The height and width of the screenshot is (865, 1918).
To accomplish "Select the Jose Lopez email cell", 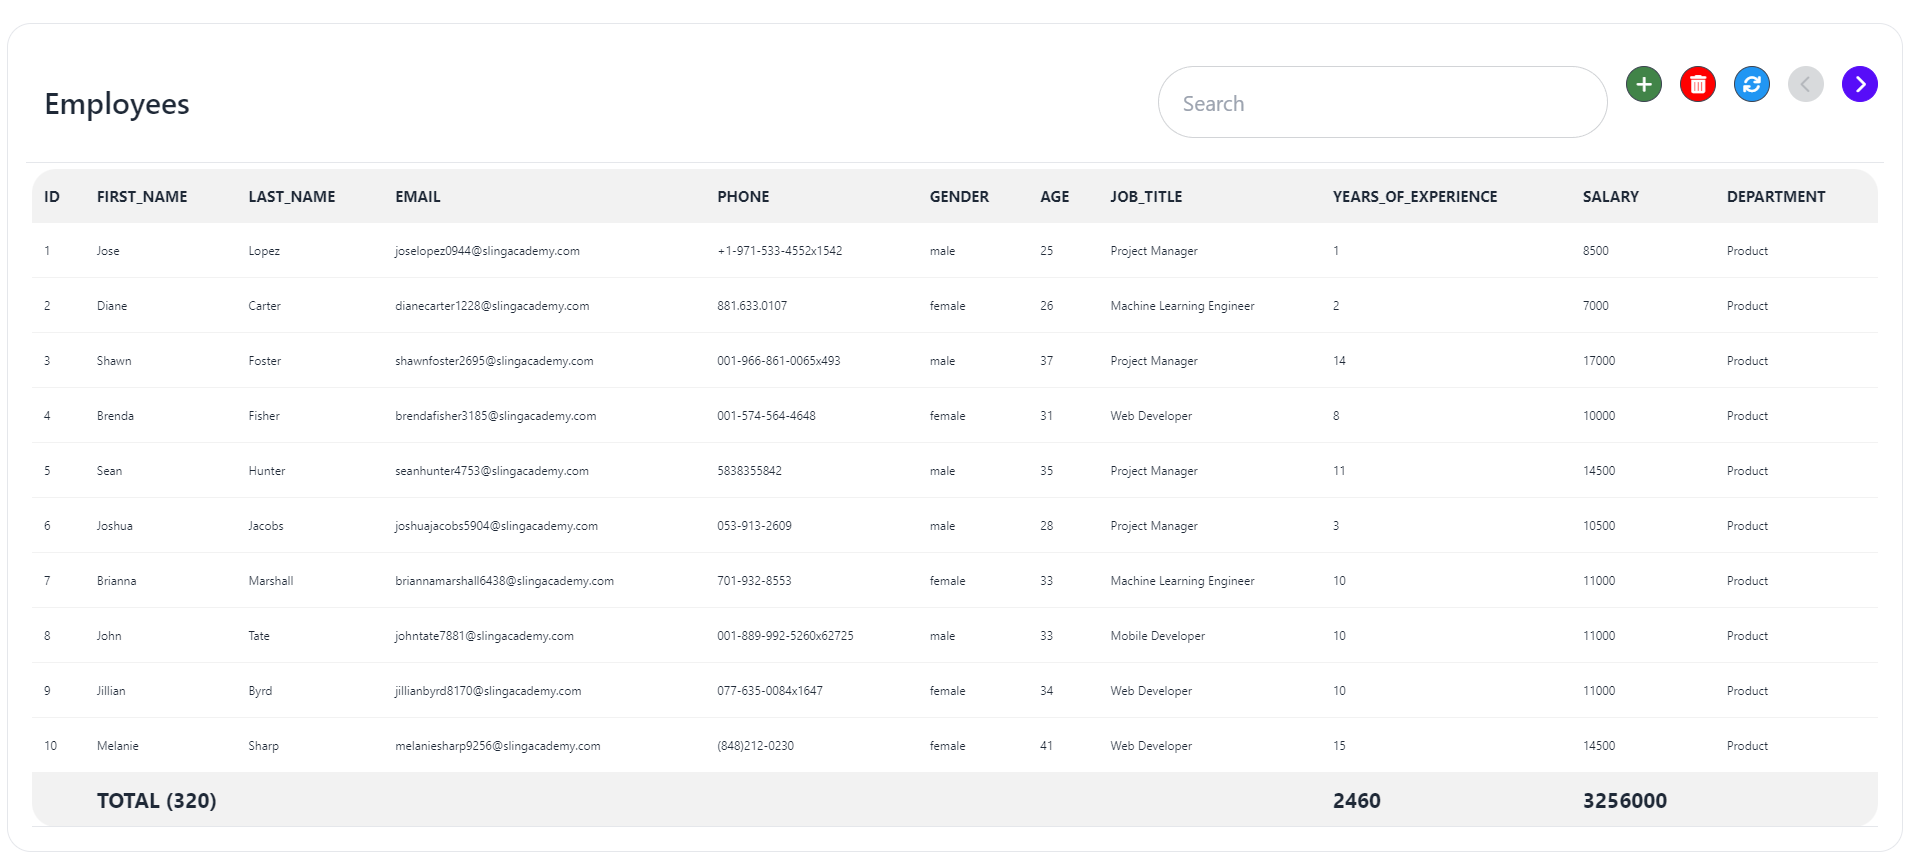I will (487, 251).
